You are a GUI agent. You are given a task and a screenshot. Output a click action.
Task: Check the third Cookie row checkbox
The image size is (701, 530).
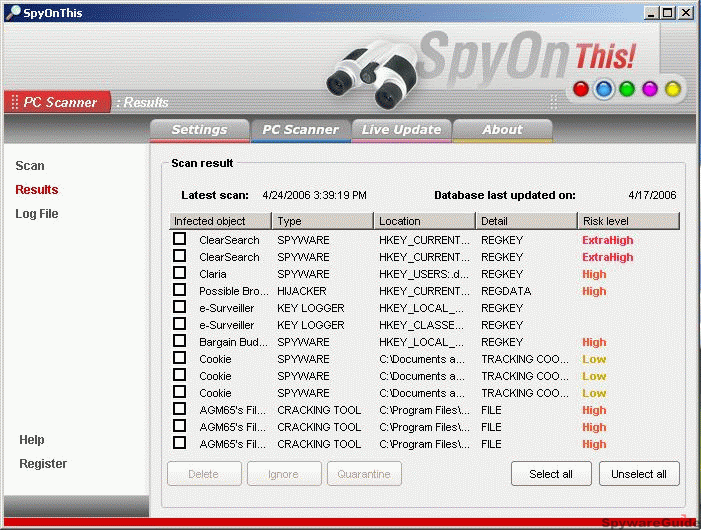click(180, 391)
